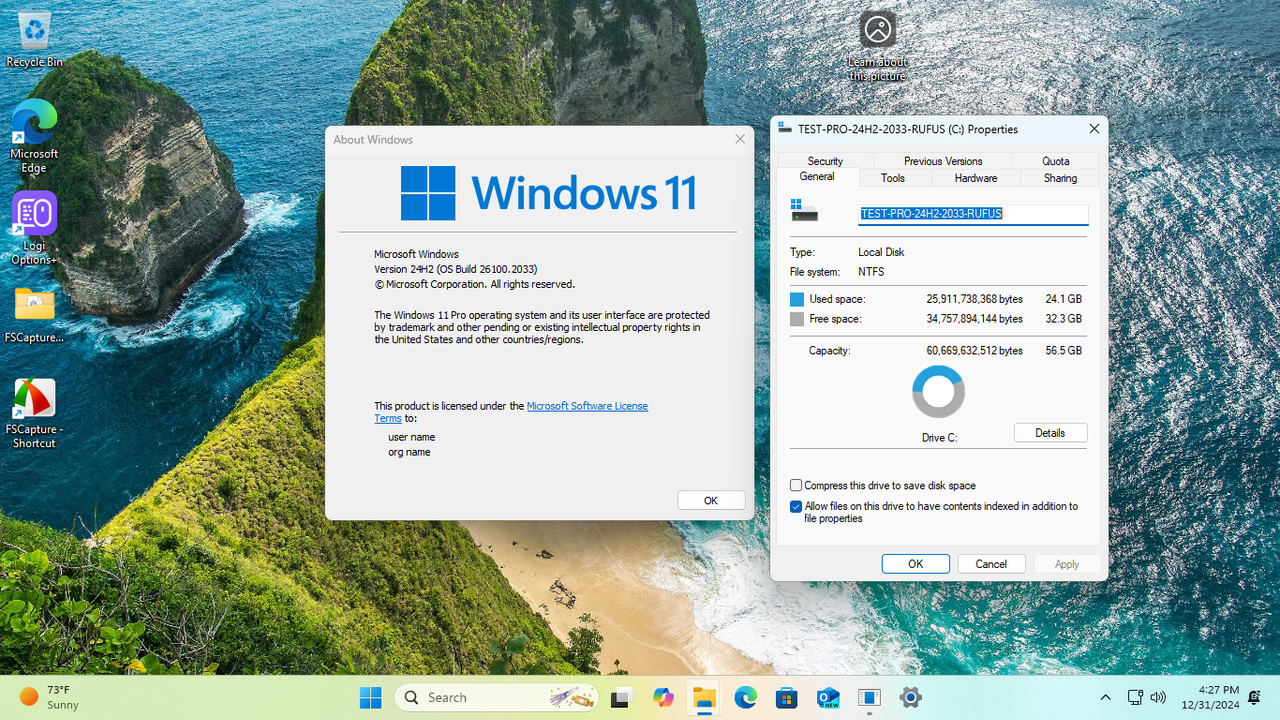
Task: Close the C: Properties window
Action: [1094, 129]
